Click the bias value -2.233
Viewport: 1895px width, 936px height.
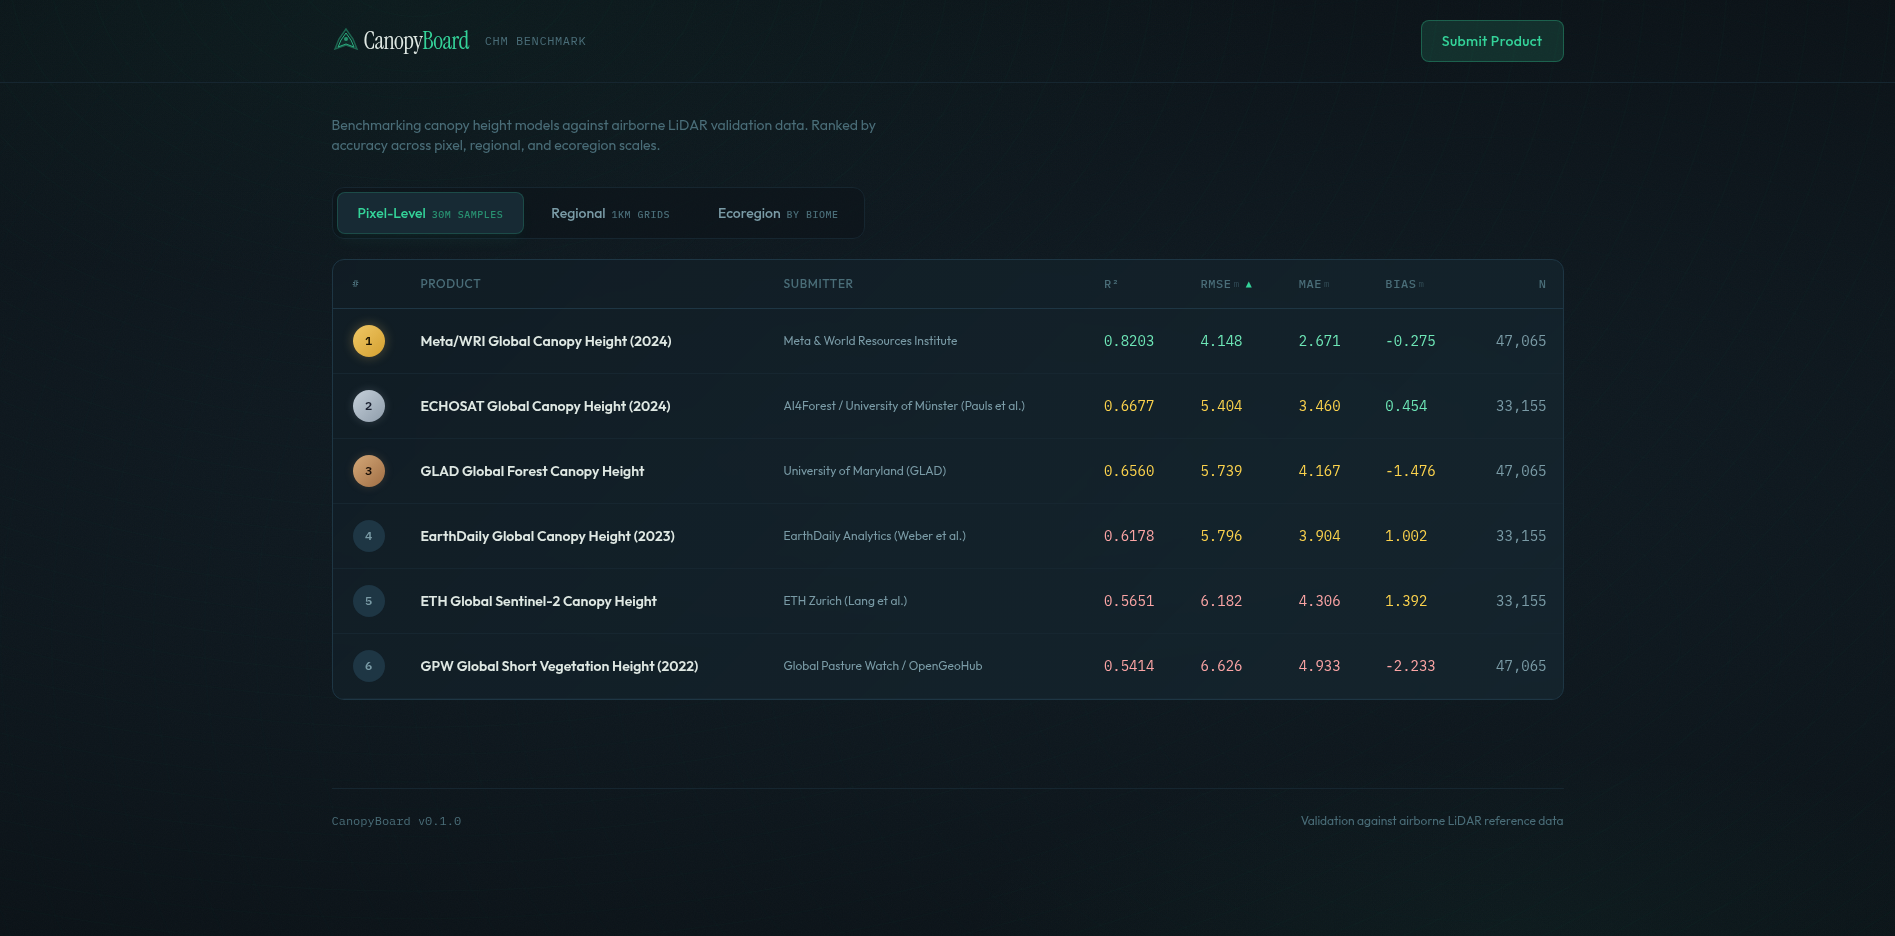click(1410, 666)
